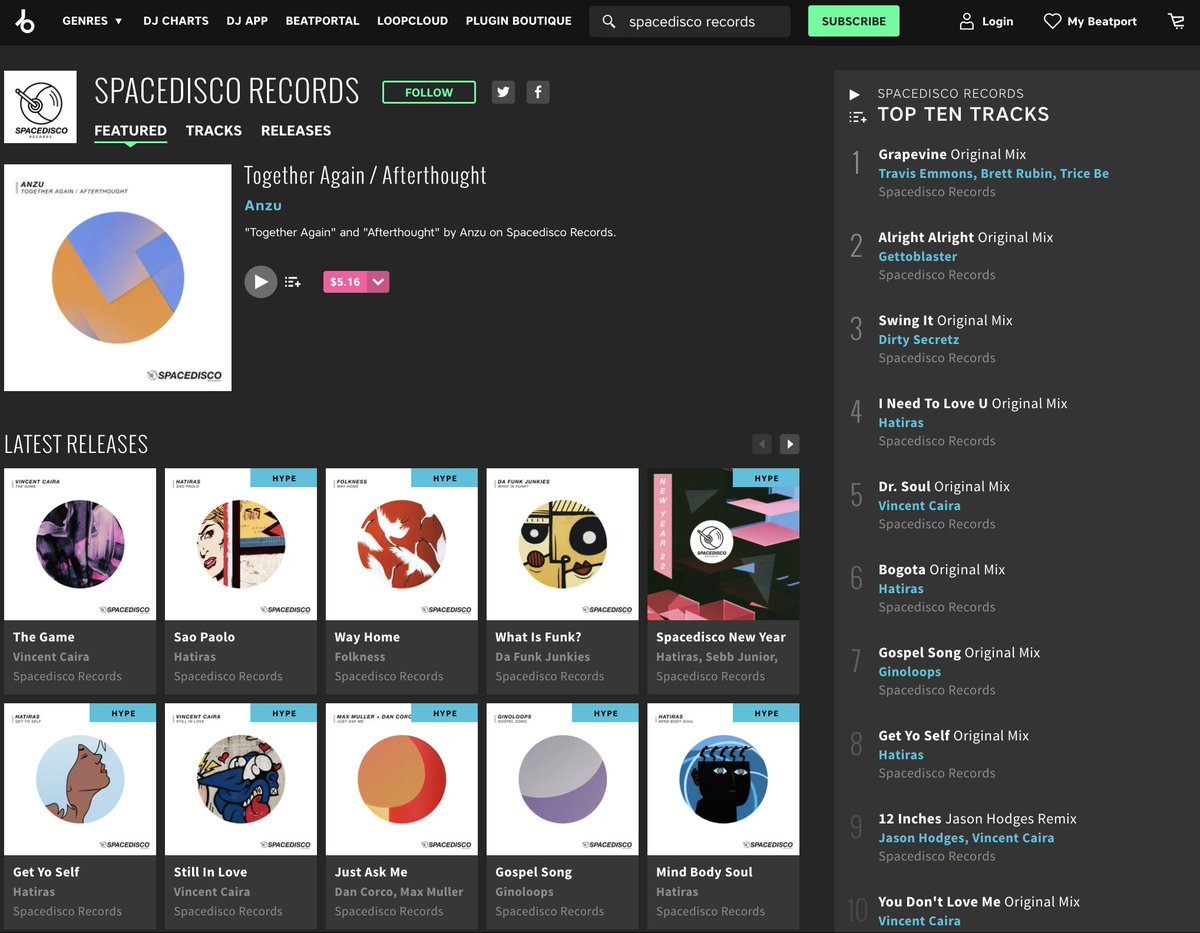Open Spacedisco New Year release cover
Screen dimensions: 1200x933
point(724,544)
